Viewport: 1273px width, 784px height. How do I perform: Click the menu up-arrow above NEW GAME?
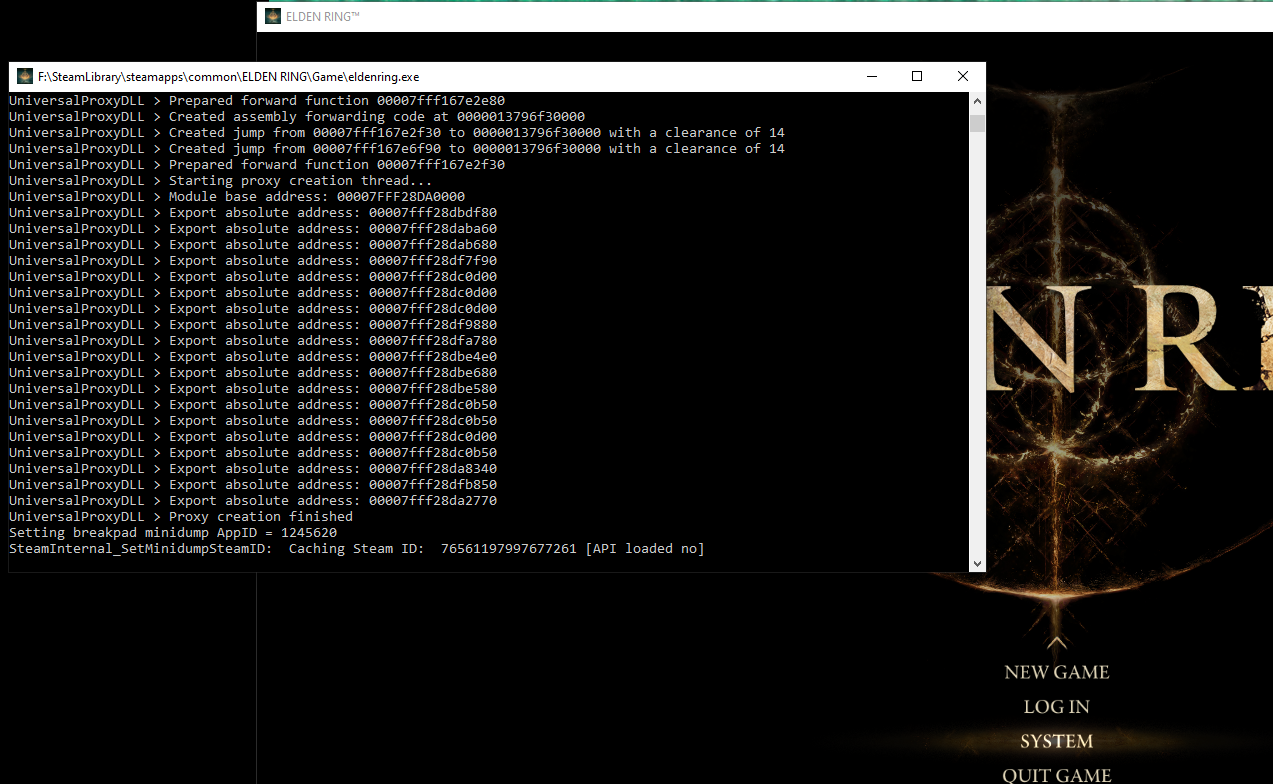point(1056,642)
